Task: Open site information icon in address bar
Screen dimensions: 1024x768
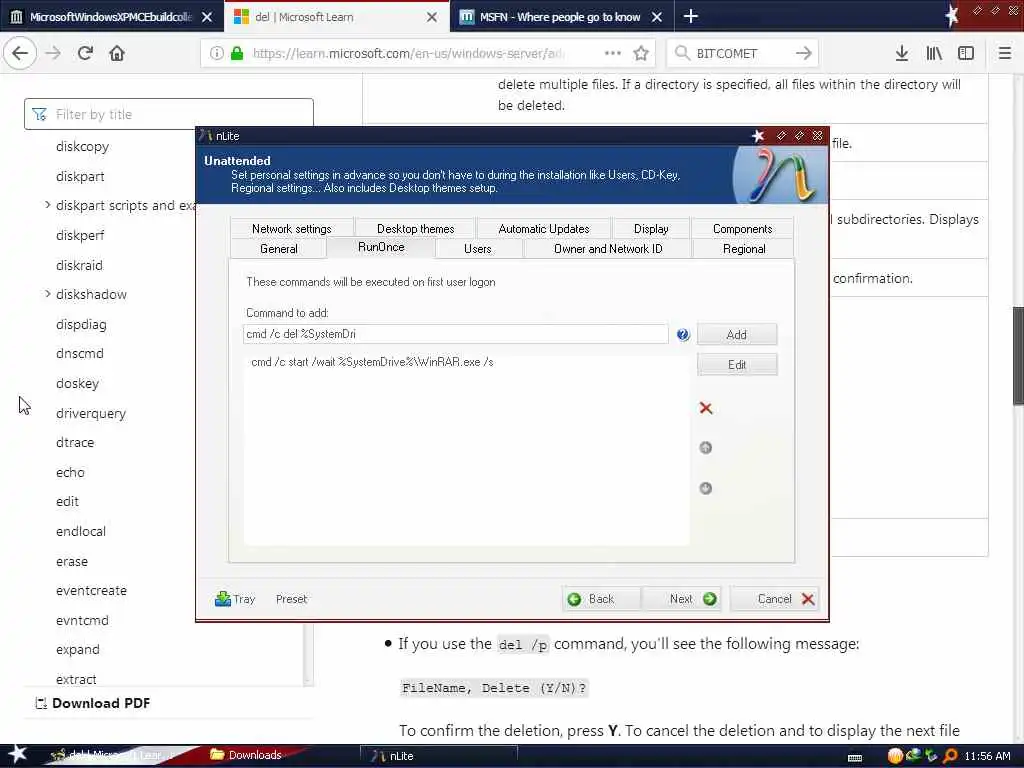Action: click(x=216, y=53)
